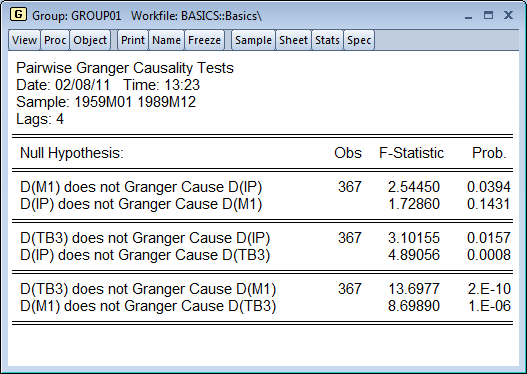Close the GROUP01 group window
Viewport: 527px width, 374px height.
tap(509, 15)
